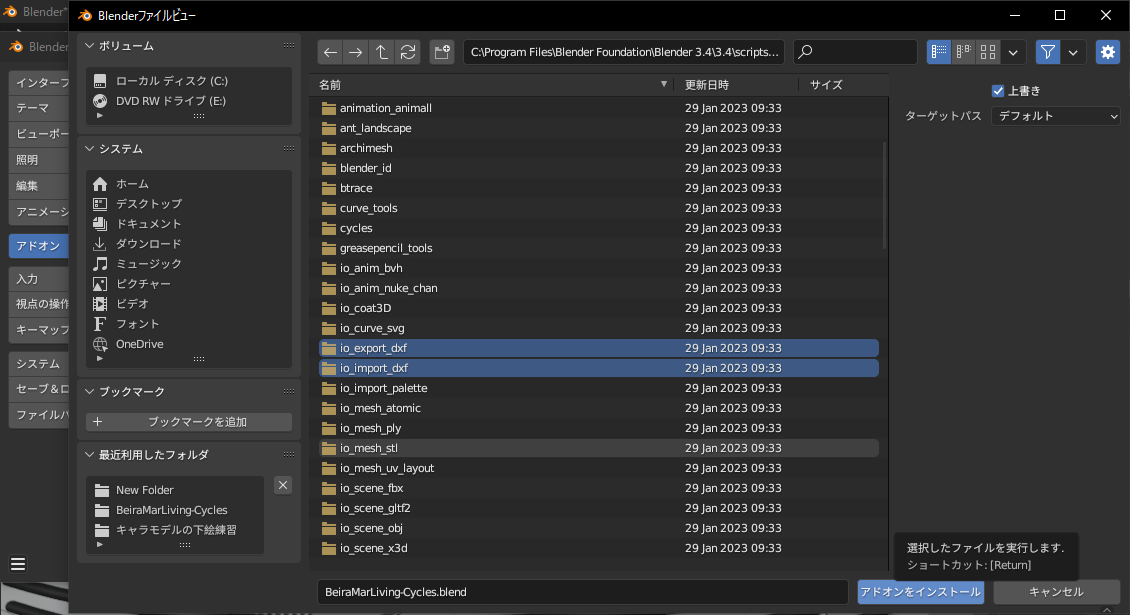The image size is (1130, 615).
Task: Select the io_export_dxf folder row
Action: click(598, 348)
